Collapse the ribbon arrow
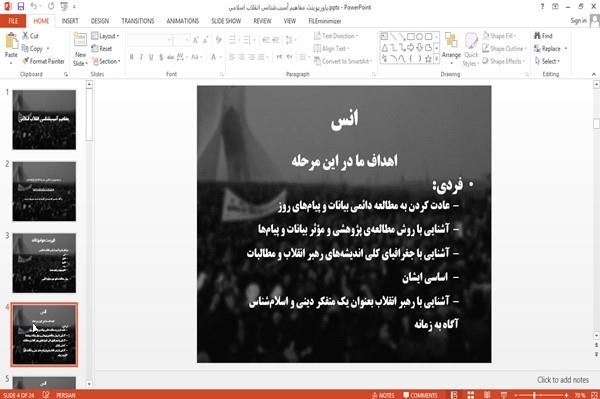Image resolution: width=600 pixels, height=399 pixels. [594, 74]
